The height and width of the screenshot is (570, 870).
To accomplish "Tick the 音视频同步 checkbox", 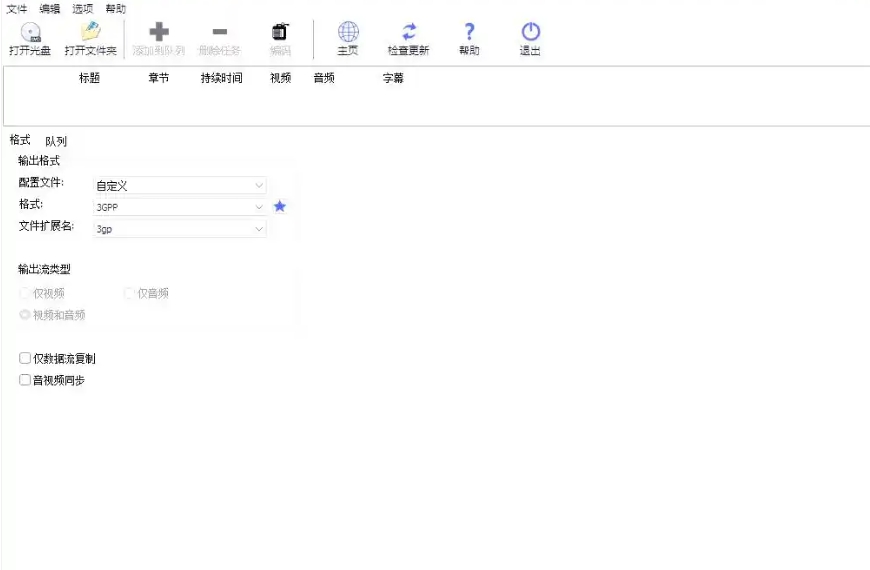I will 25,380.
